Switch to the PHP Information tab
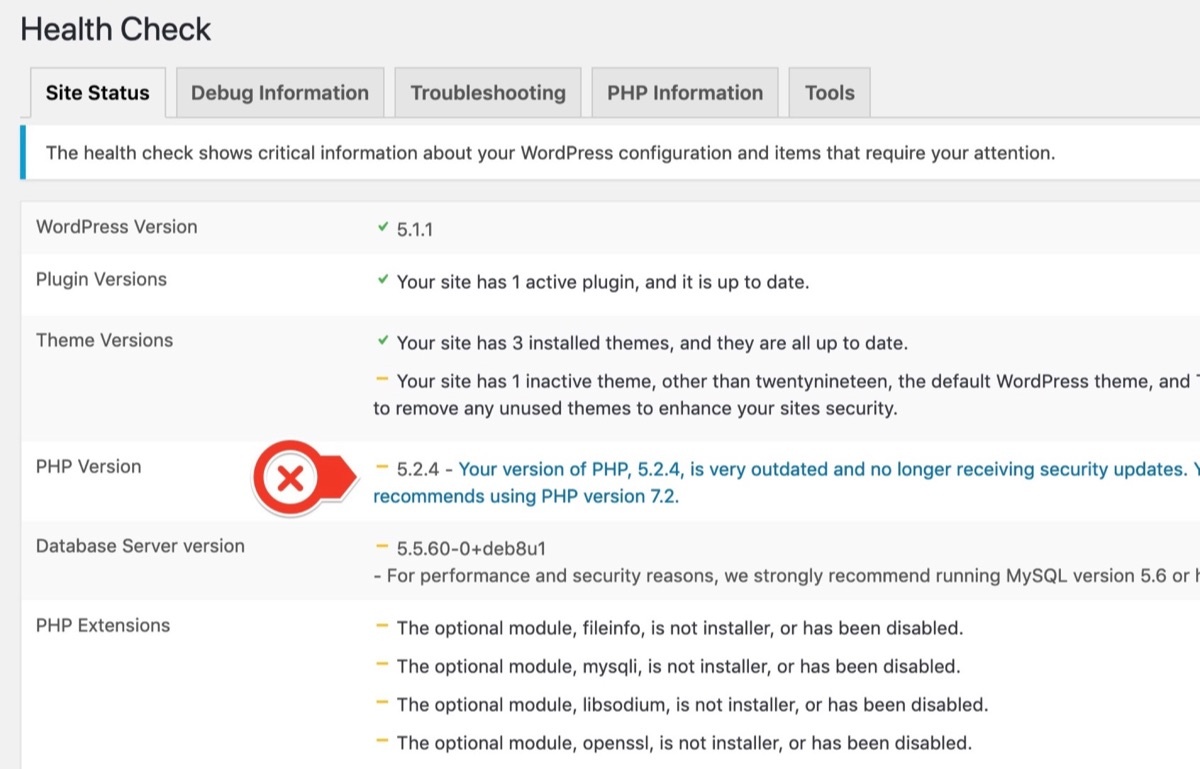 coord(685,93)
